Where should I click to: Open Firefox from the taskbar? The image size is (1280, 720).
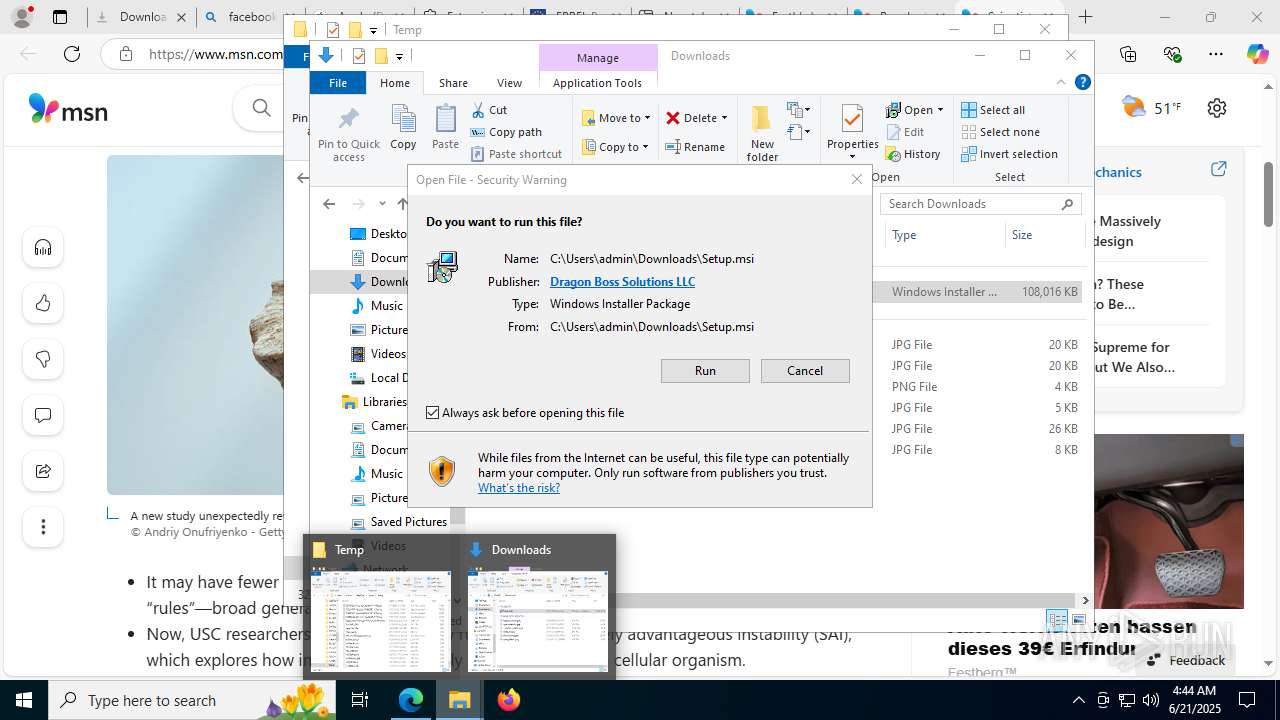point(508,700)
